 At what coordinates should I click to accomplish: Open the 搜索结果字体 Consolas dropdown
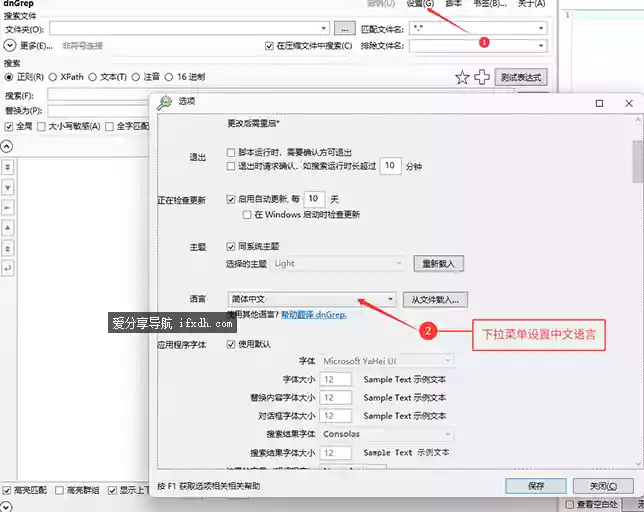pos(386,434)
